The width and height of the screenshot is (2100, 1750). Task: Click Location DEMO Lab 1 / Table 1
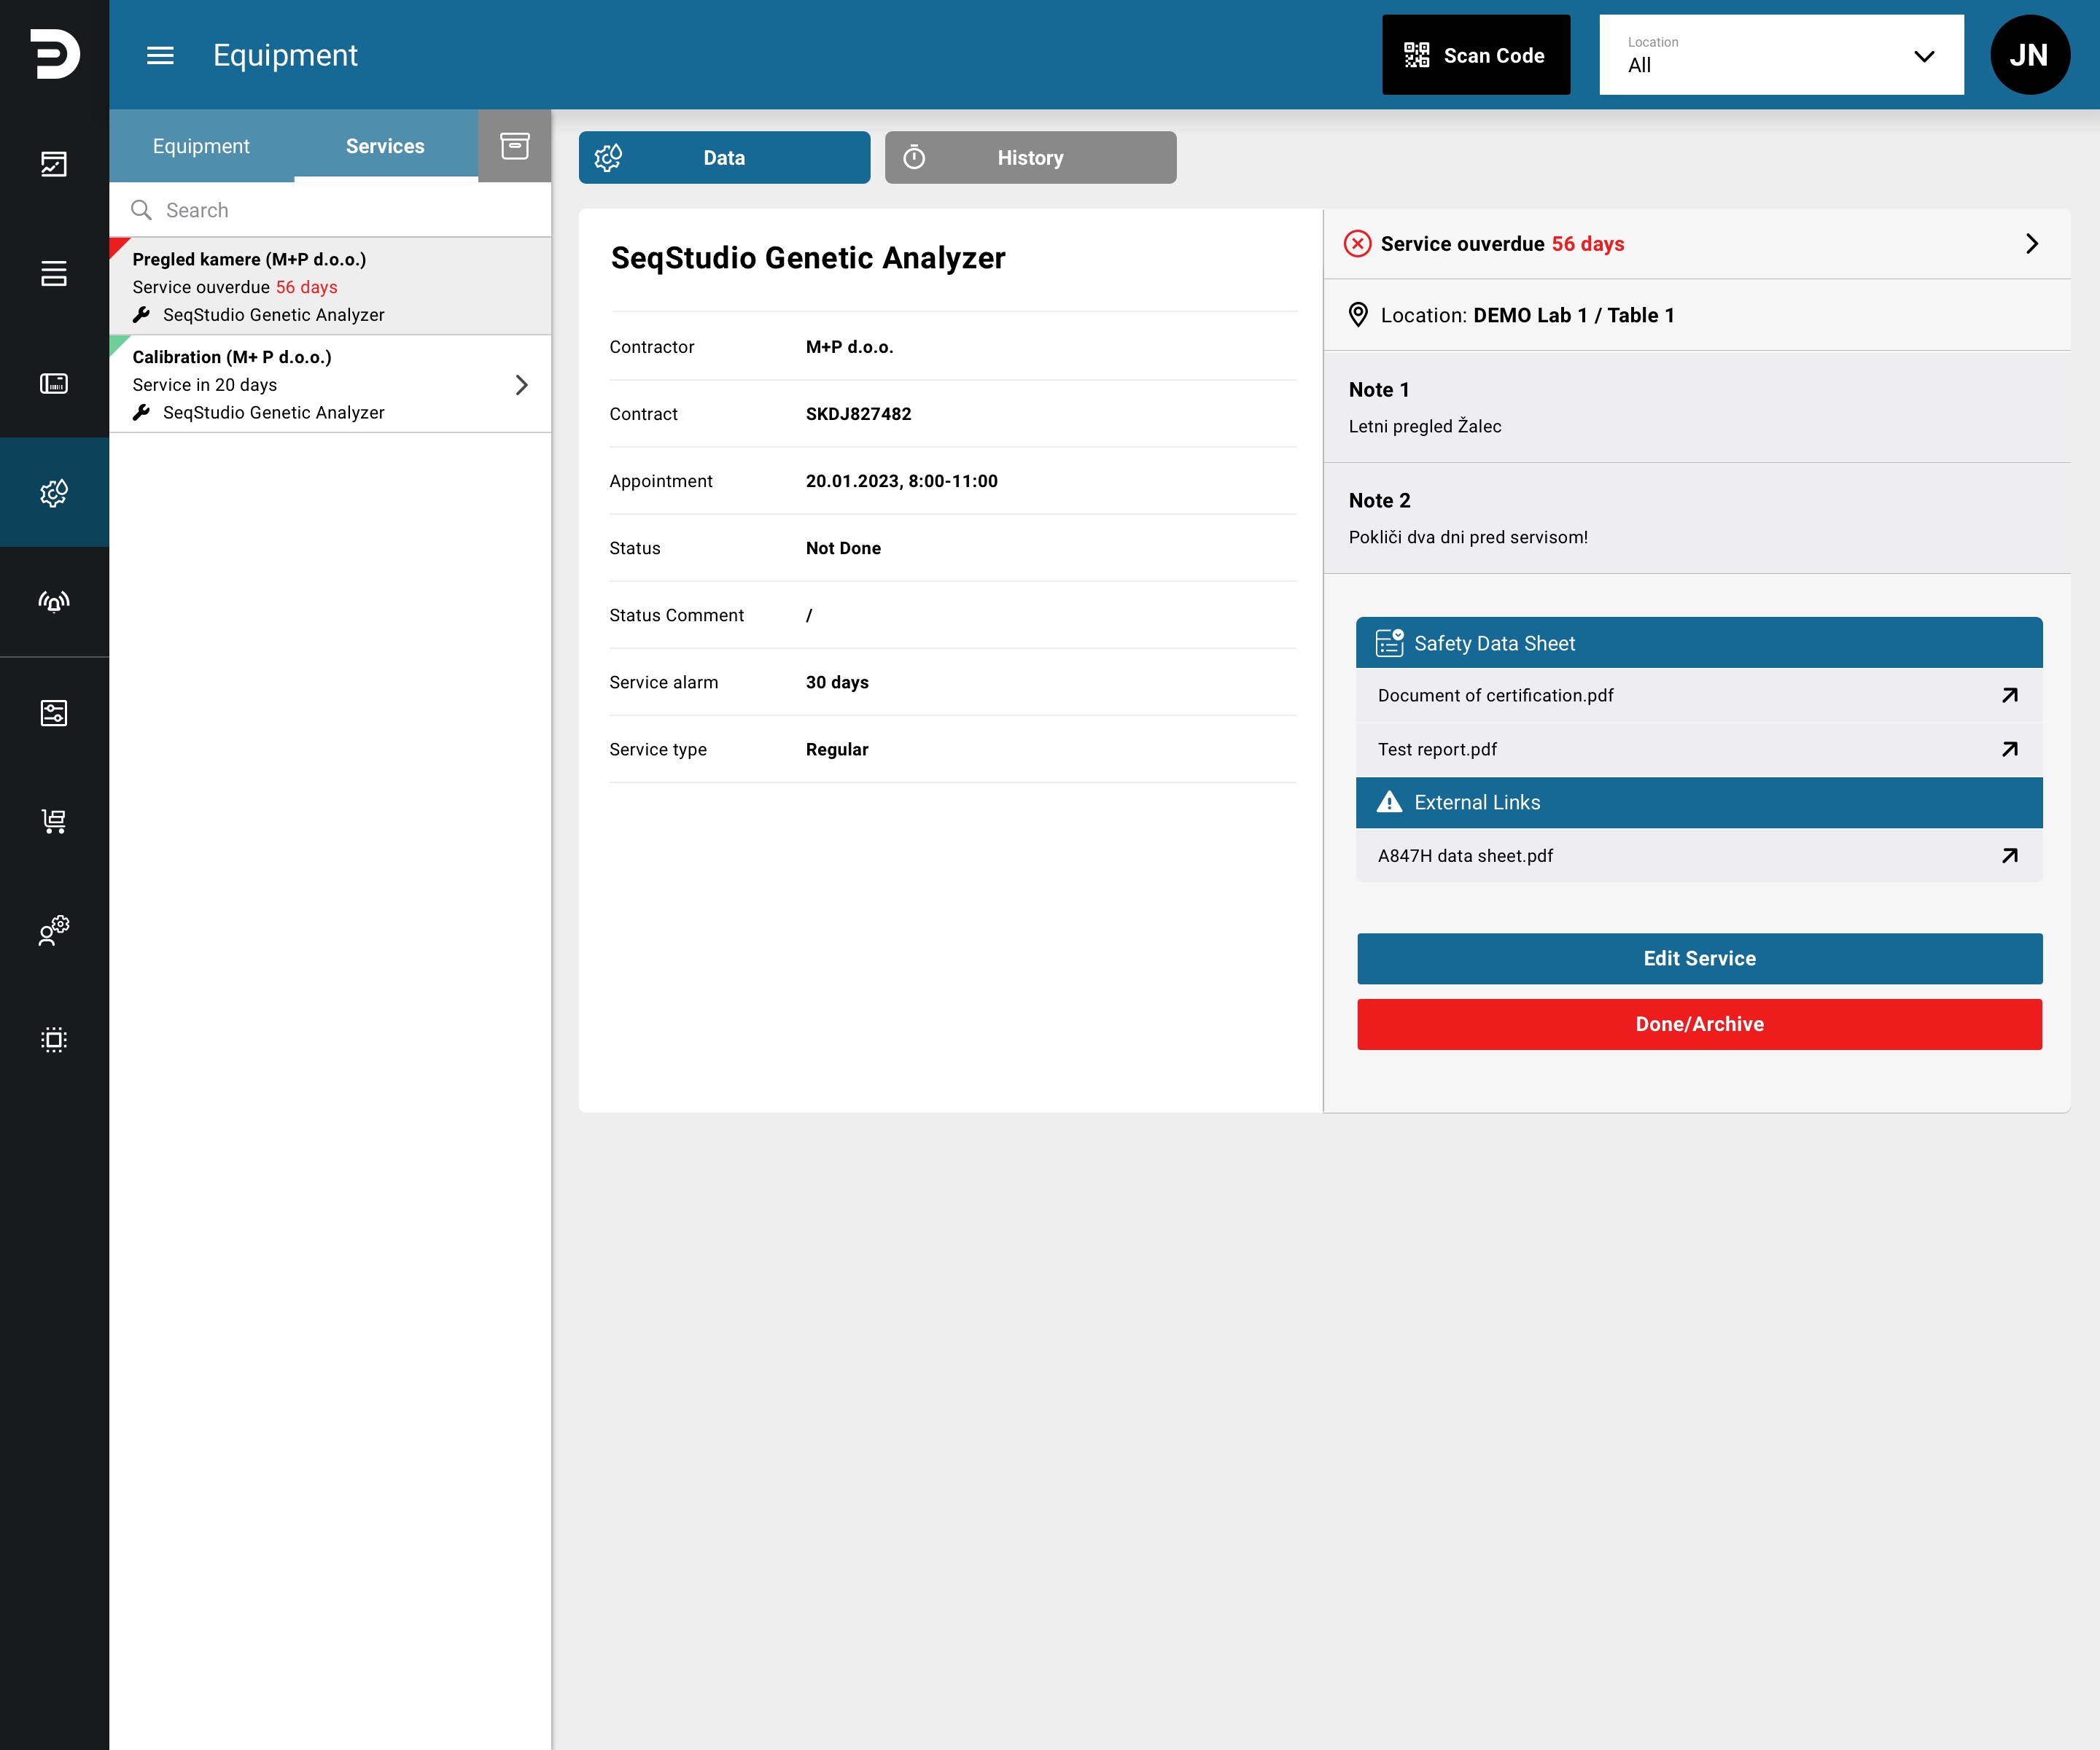[x=1527, y=315]
